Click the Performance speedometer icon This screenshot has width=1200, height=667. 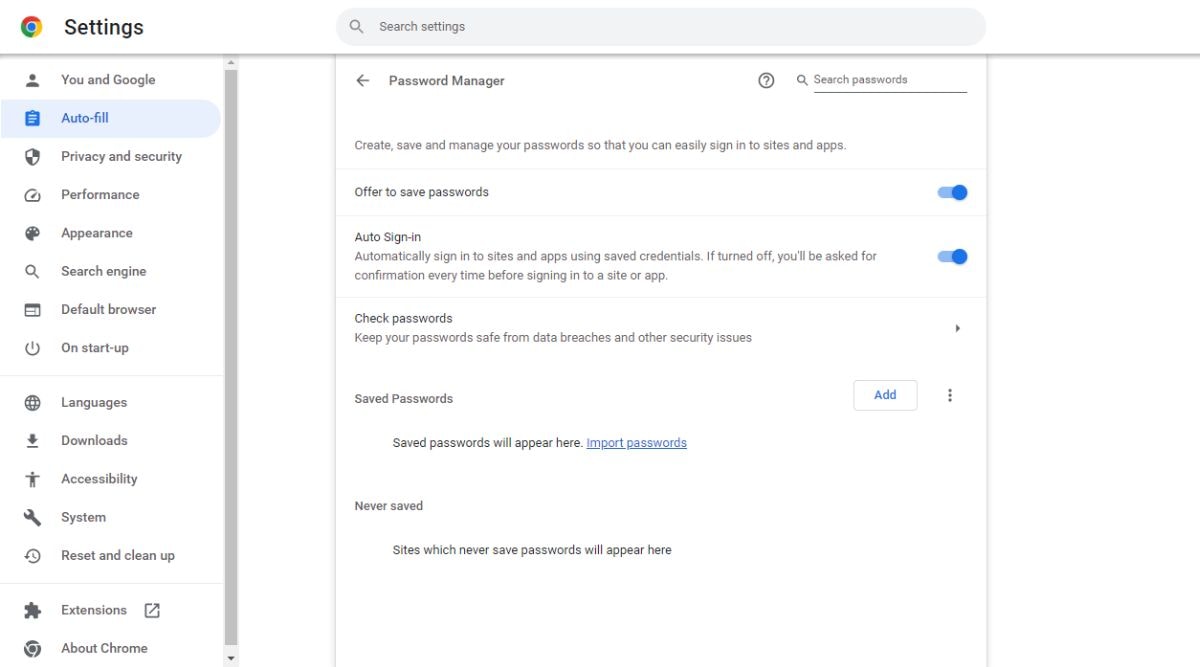(x=31, y=194)
